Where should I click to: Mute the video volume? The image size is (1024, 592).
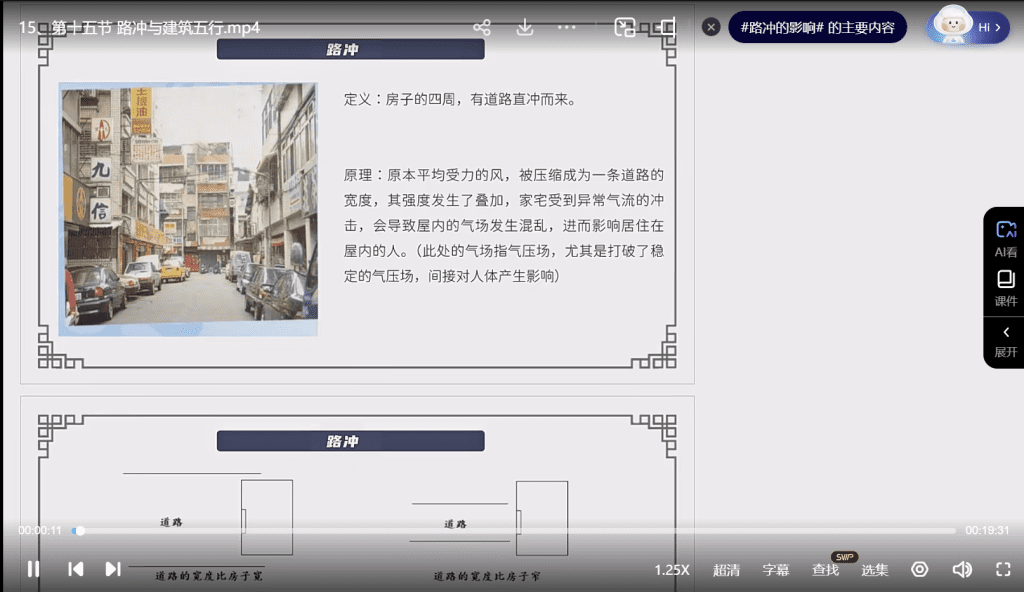tap(962, 569)
